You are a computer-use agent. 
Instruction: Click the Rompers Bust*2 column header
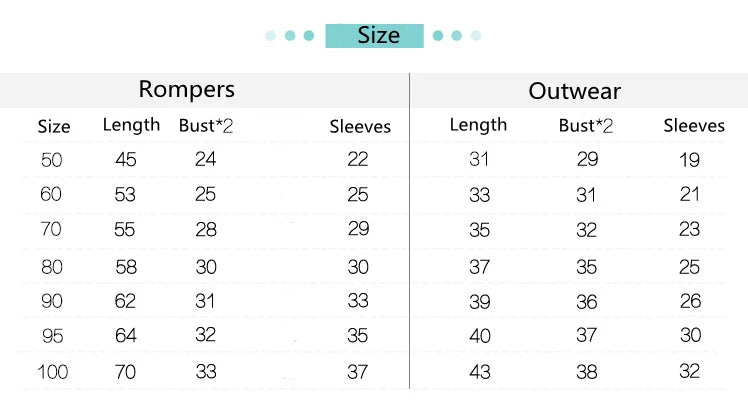coord(206,126)
